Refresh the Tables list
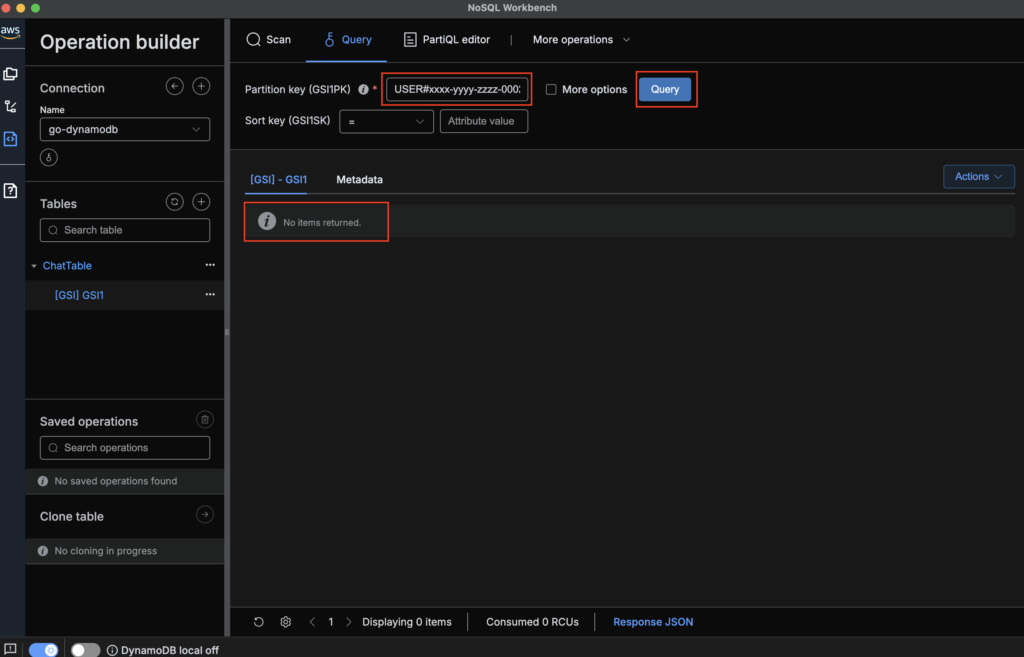This screenshot has width=1024, height=657. pyautogui.click(x=175, y=202)
